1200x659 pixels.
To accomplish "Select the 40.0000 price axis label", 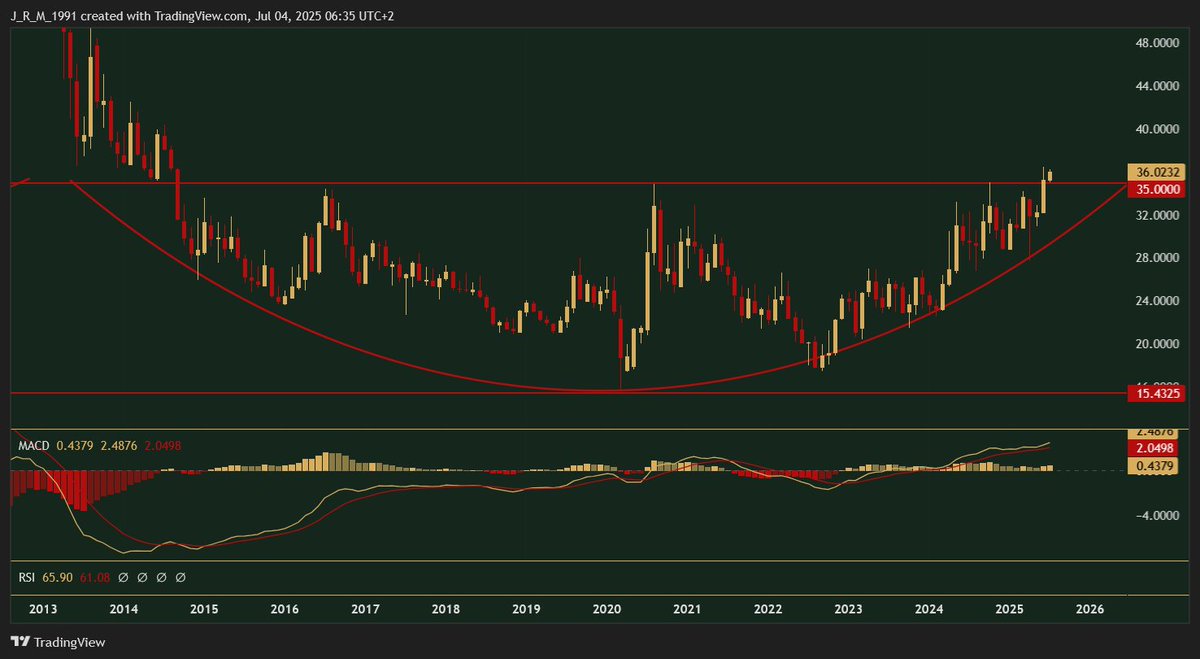I will (x=1159, y=129).
